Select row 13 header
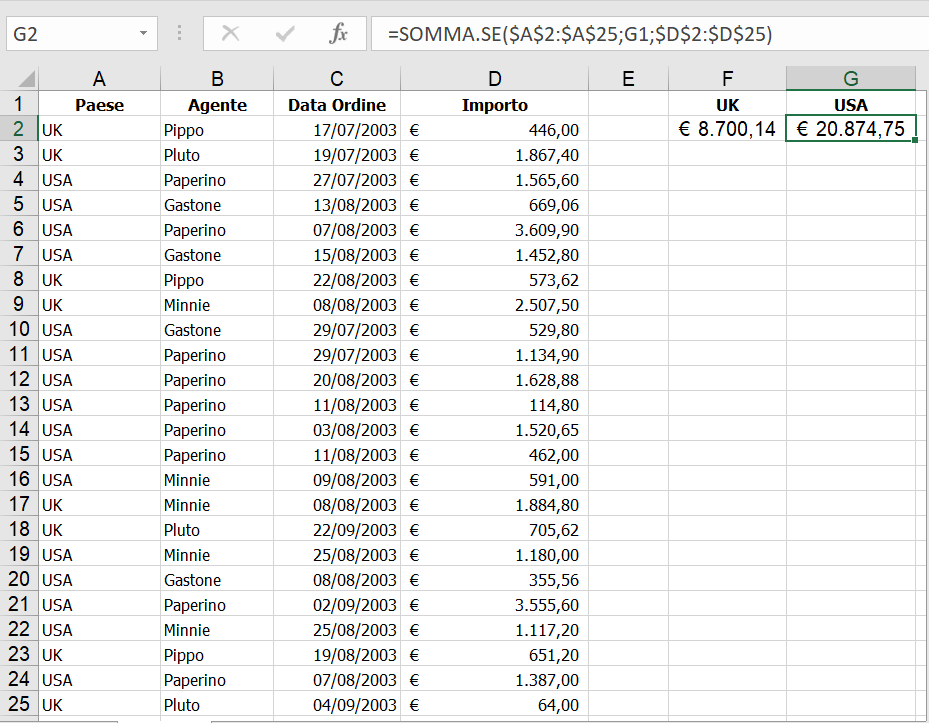This screenshot has height=723, width=929. [19, 404]
